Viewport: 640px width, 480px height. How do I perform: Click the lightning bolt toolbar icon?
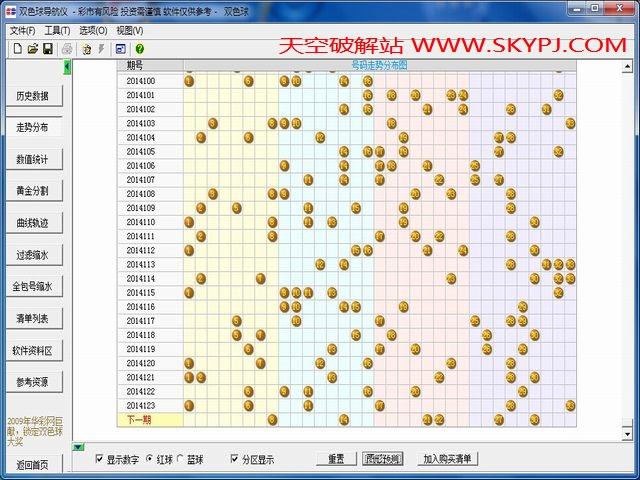point(101,48)
